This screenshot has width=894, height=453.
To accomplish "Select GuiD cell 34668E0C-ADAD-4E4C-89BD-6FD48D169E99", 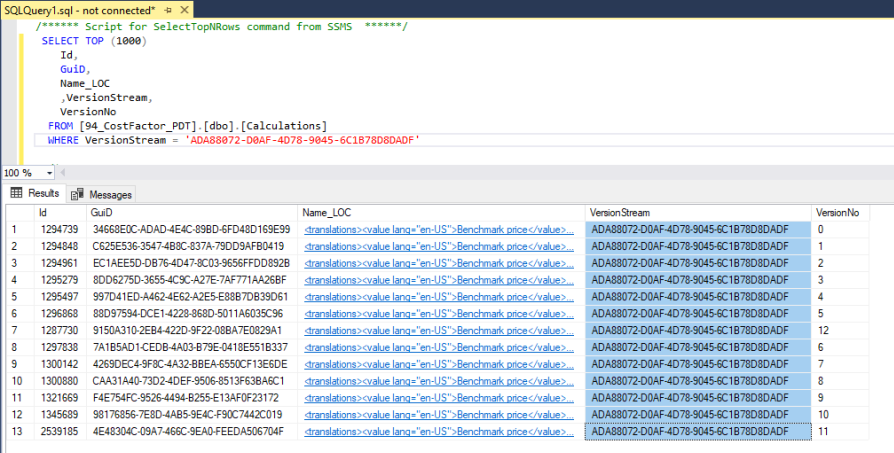I will coord(192,230).
